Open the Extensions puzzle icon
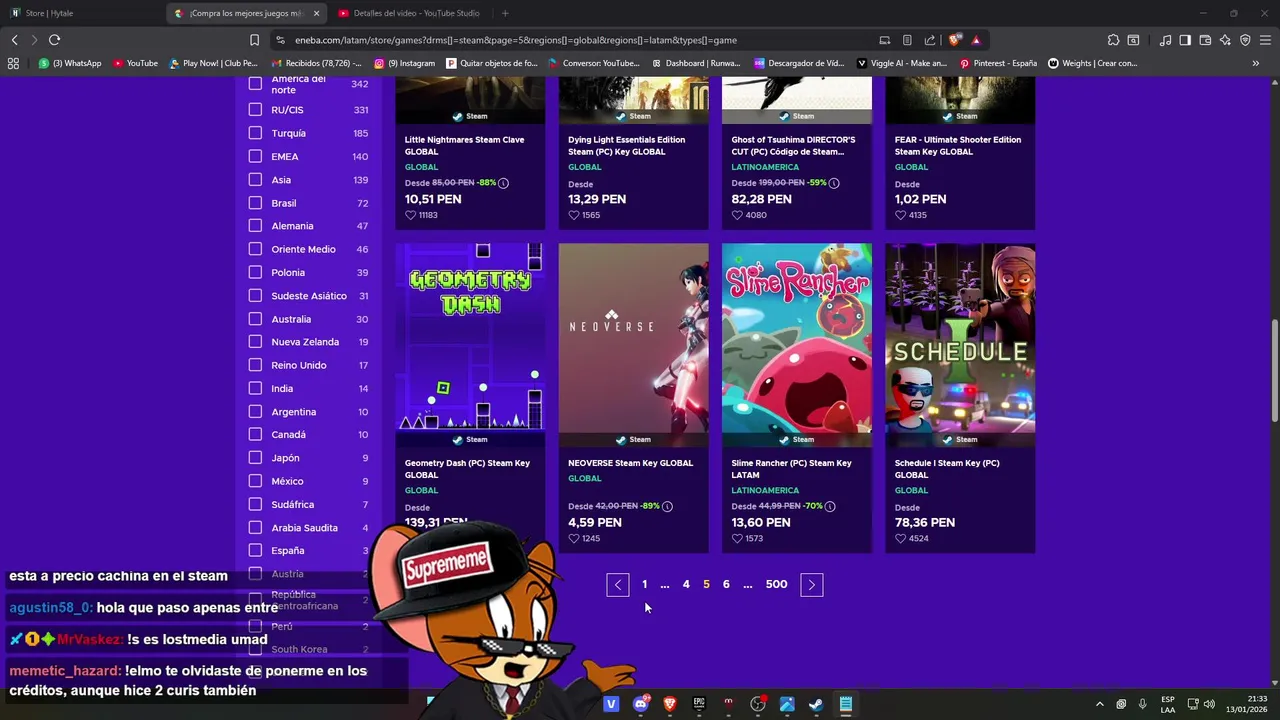Image resolution: width=1280 pixels, height=720 pixels. tap(1113, 40)
